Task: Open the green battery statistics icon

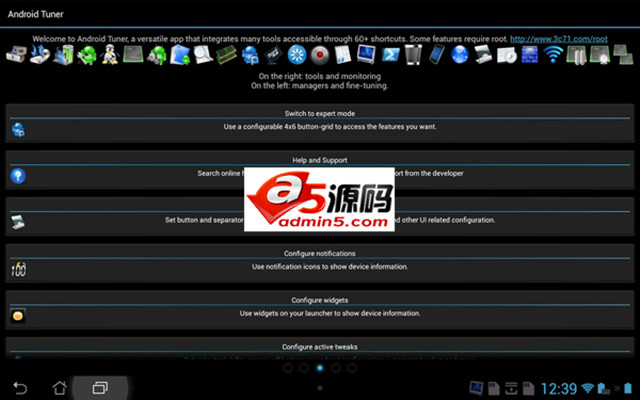Action: pyautogui.click(x=63, y=55)
